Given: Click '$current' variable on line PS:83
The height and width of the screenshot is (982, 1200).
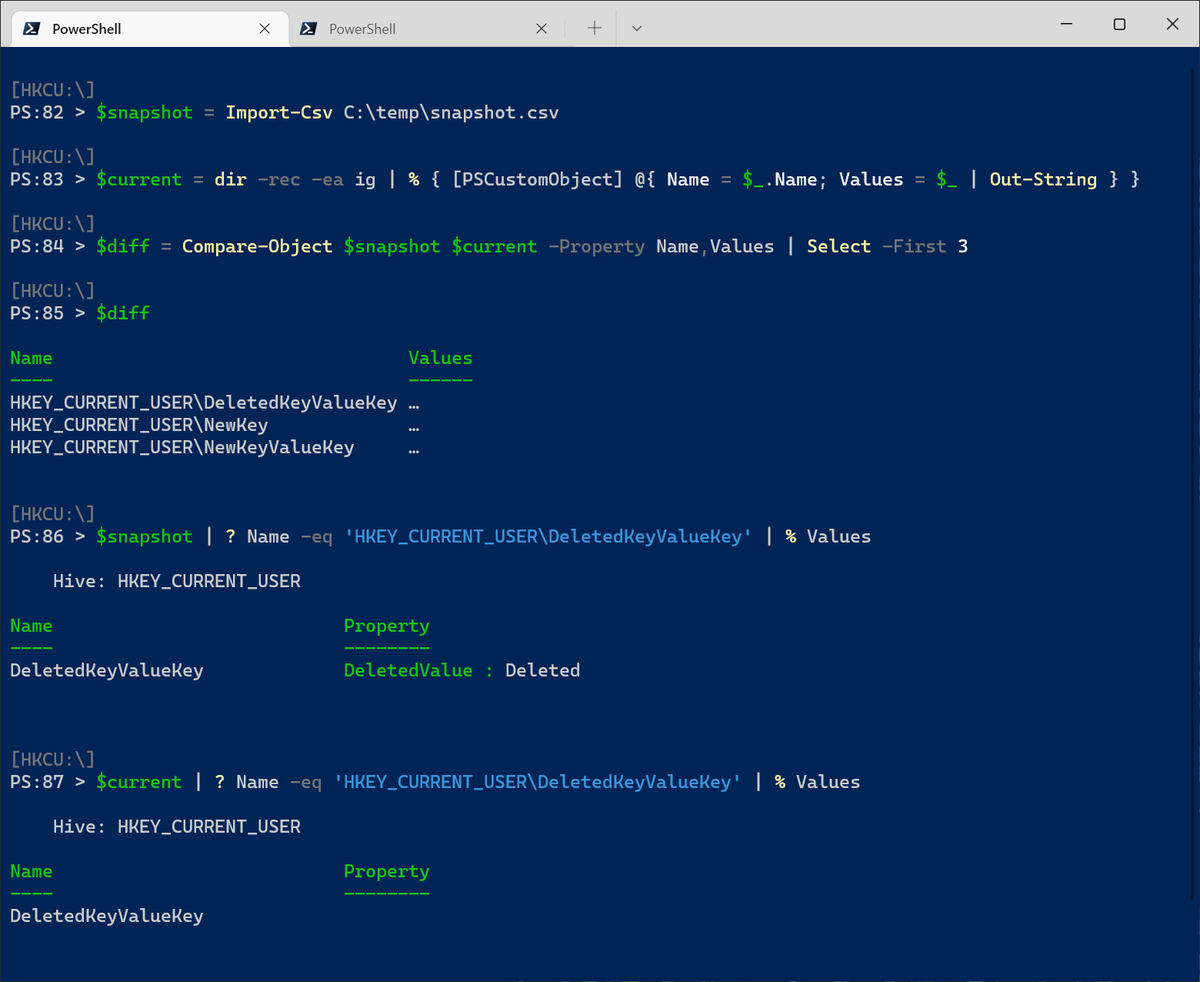Looking at the screenshot, I should point(139,180).
